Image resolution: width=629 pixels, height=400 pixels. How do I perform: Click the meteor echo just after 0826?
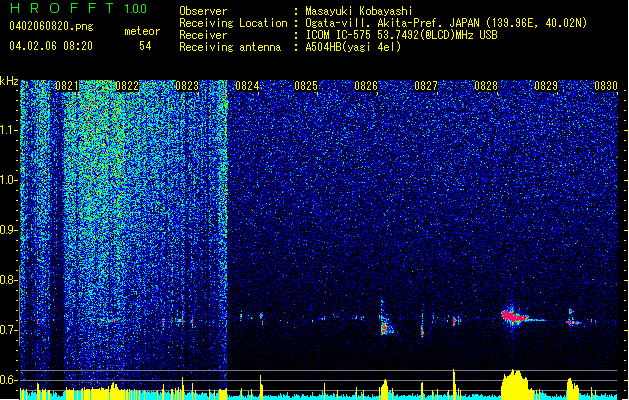pos(386,323)
